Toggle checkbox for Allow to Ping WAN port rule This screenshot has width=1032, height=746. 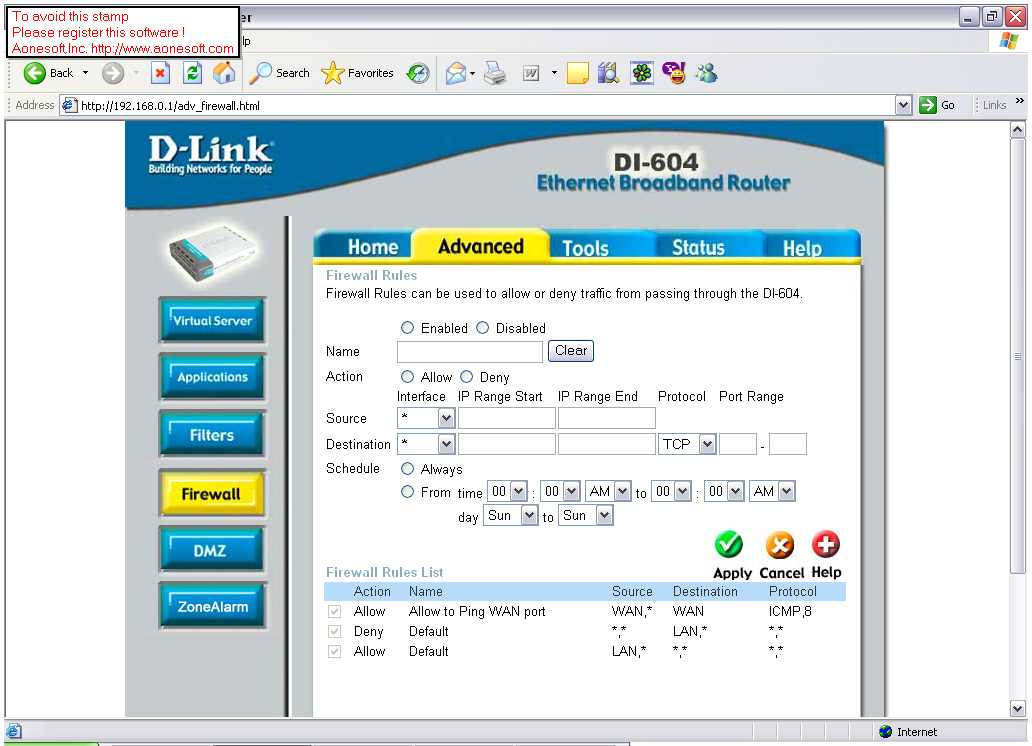tap(334, 612)
